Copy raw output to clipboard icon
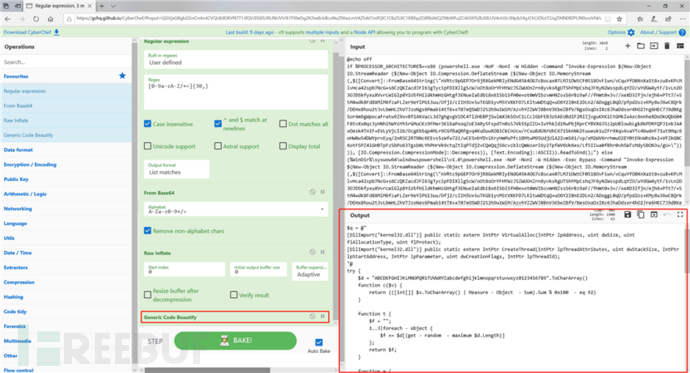690x373 pixels. click(641, 215)
